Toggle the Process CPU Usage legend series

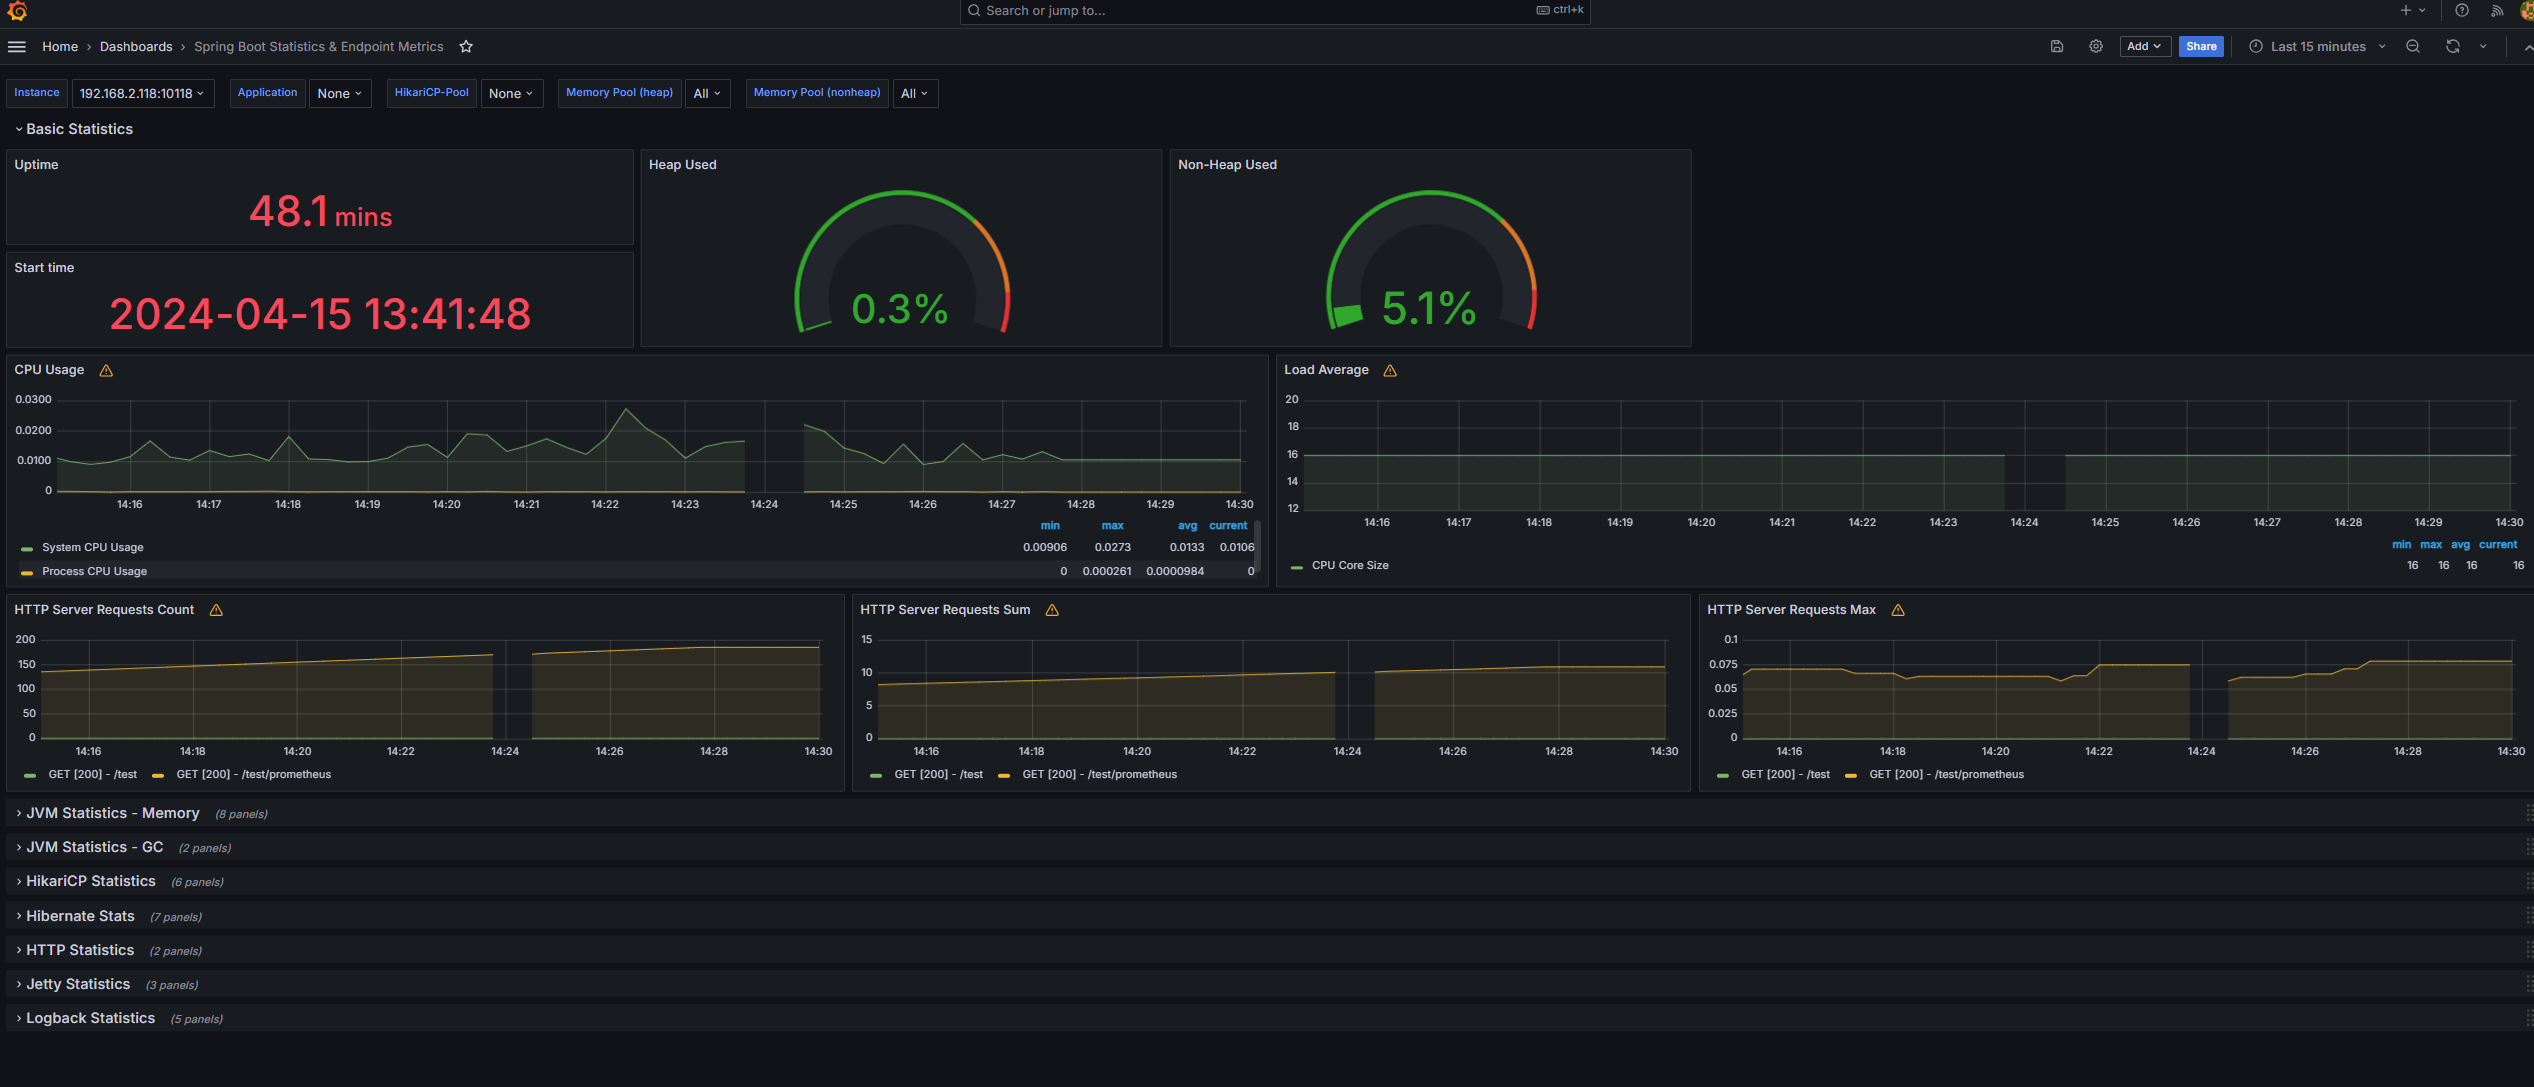[x=94, y=572]
